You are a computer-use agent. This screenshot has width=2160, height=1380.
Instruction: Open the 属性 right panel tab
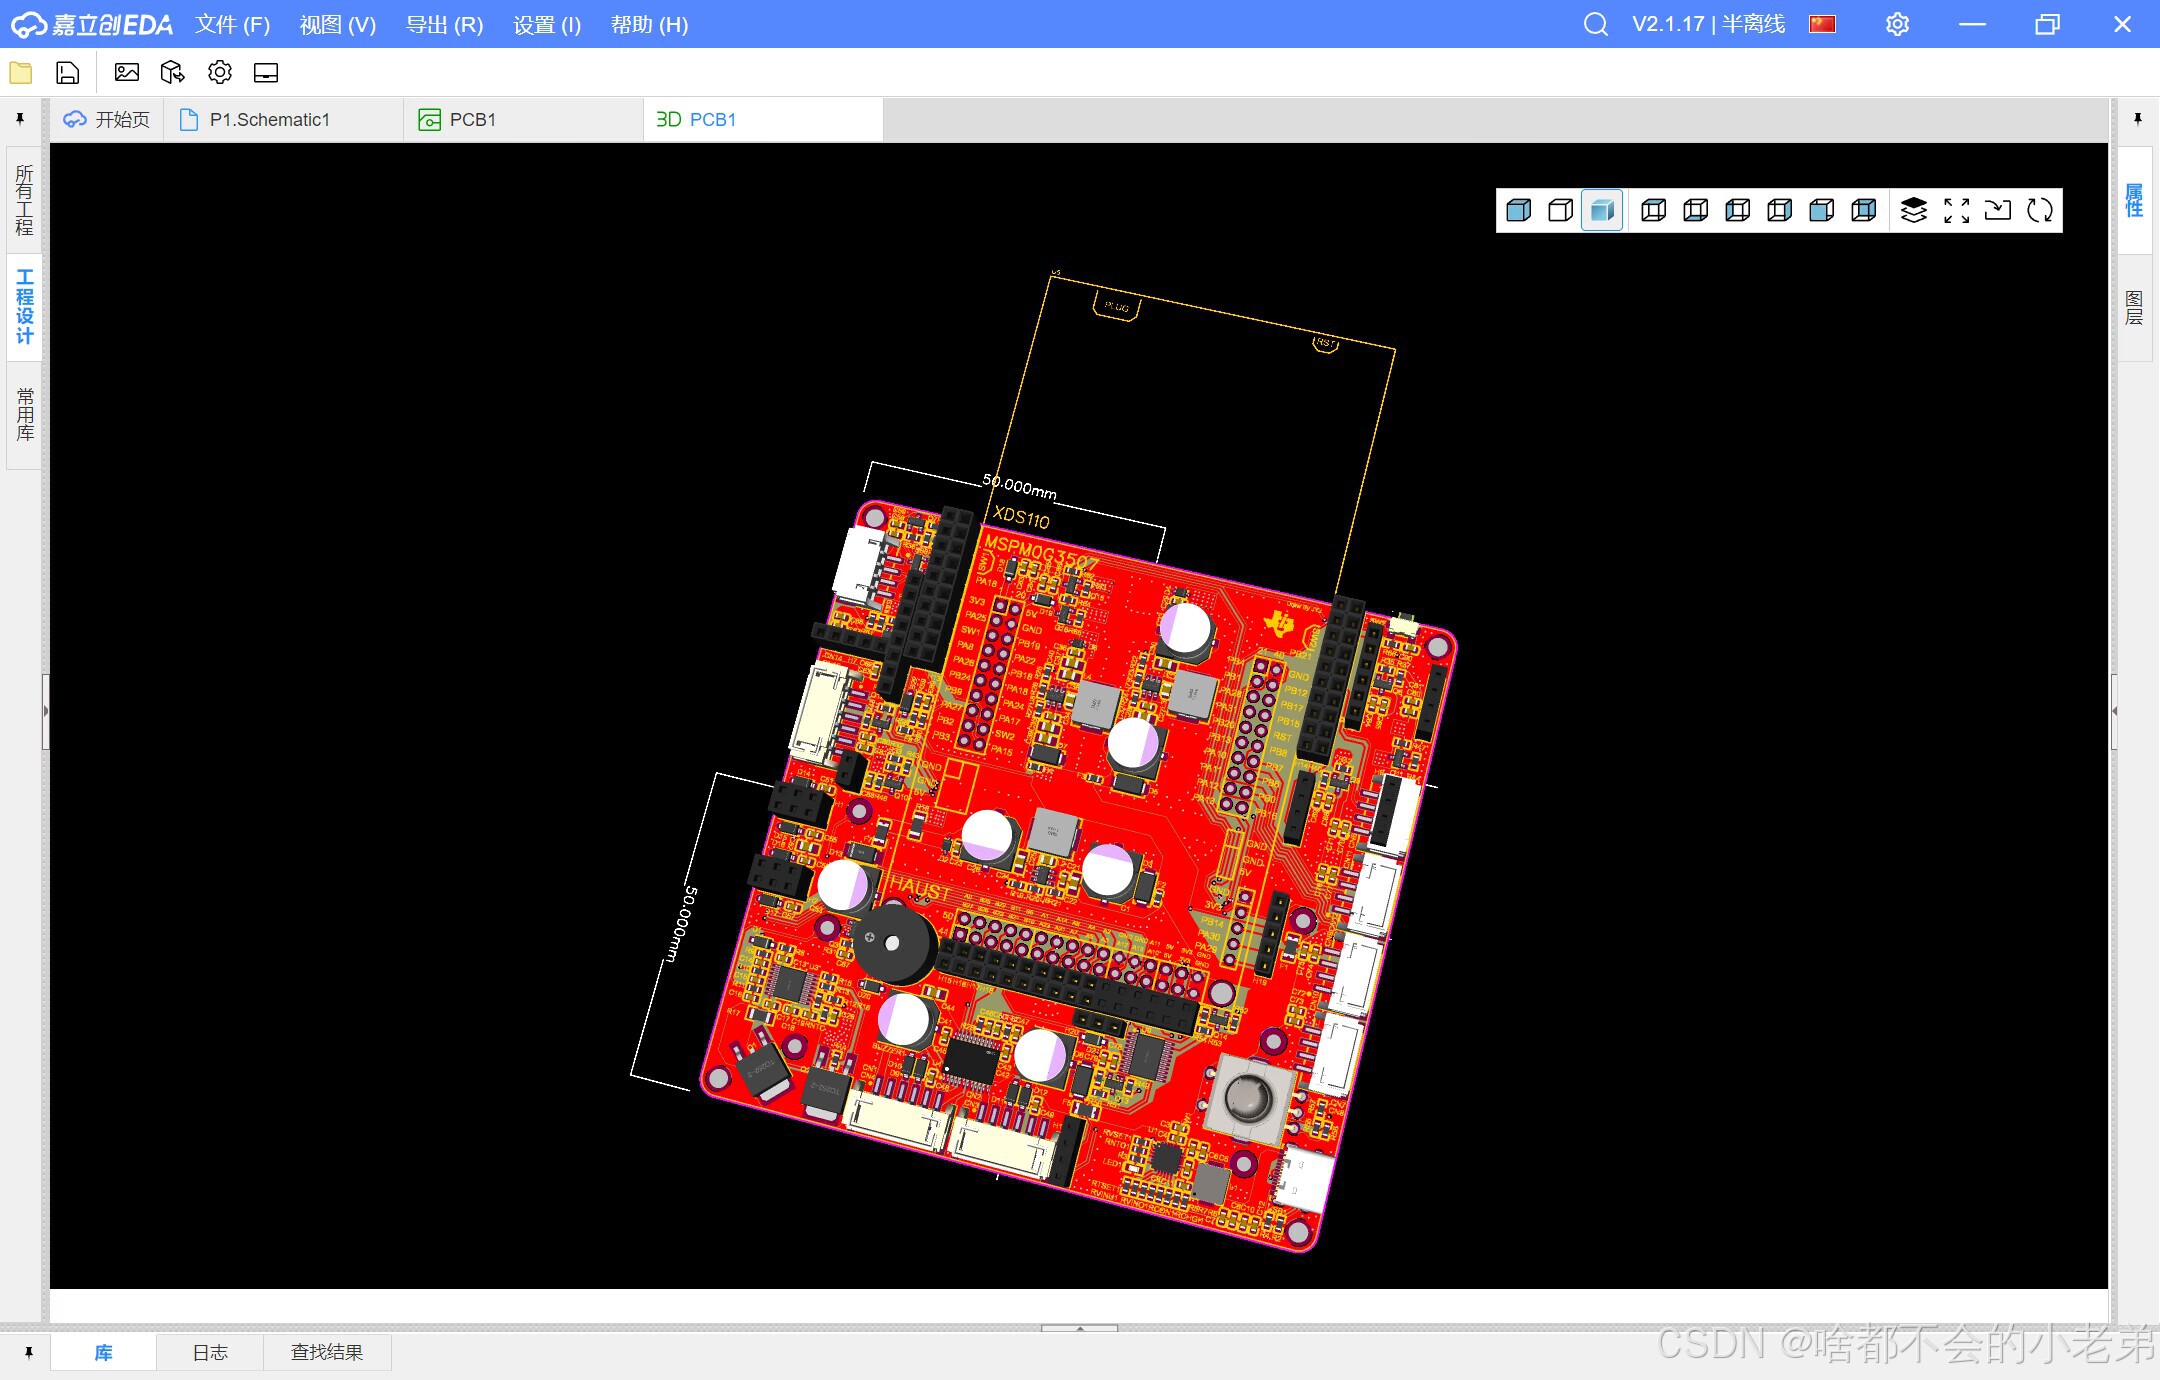[x=2134, y=200]
